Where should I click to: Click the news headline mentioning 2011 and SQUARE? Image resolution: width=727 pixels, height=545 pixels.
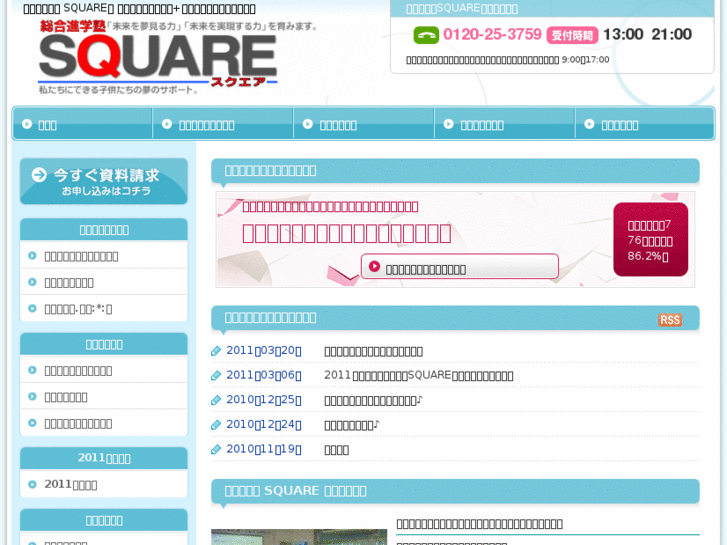(418, 375)
